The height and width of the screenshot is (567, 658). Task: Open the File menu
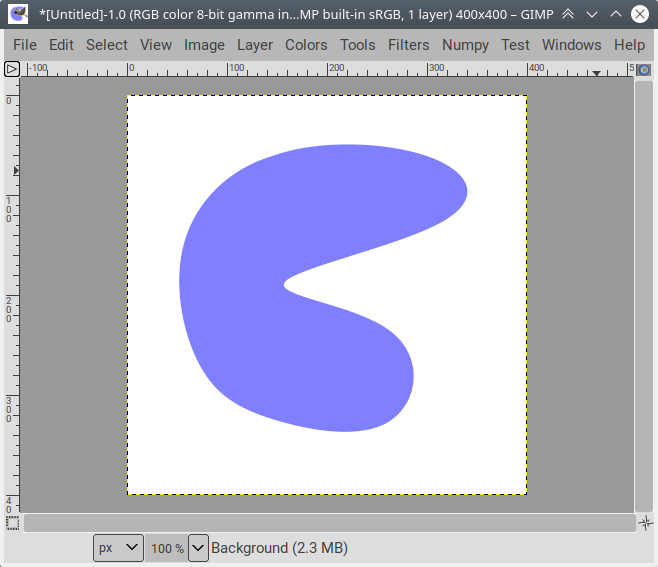point(25,45)
